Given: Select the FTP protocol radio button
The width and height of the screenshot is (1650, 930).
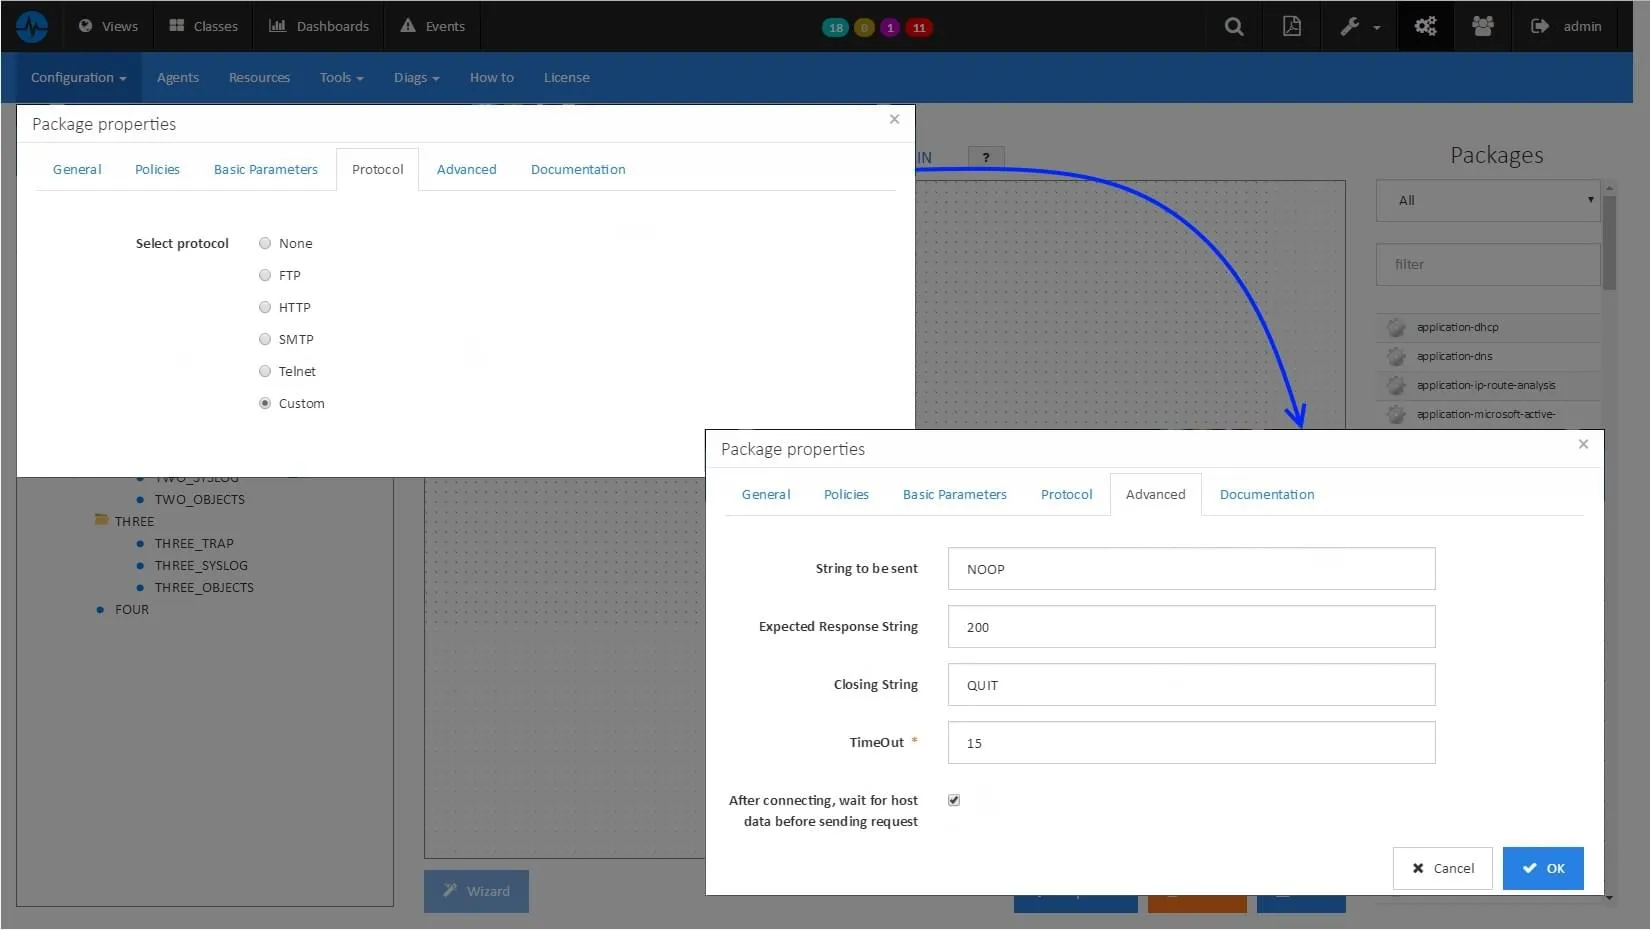Looking at the screenshot, I should pyautogui.click(x=265, y=275).
